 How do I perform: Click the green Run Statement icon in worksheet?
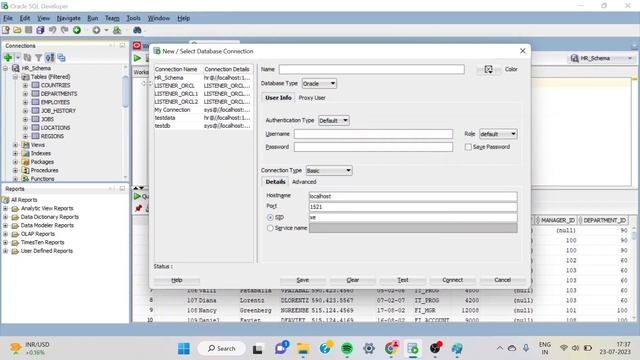pos(138,58)
